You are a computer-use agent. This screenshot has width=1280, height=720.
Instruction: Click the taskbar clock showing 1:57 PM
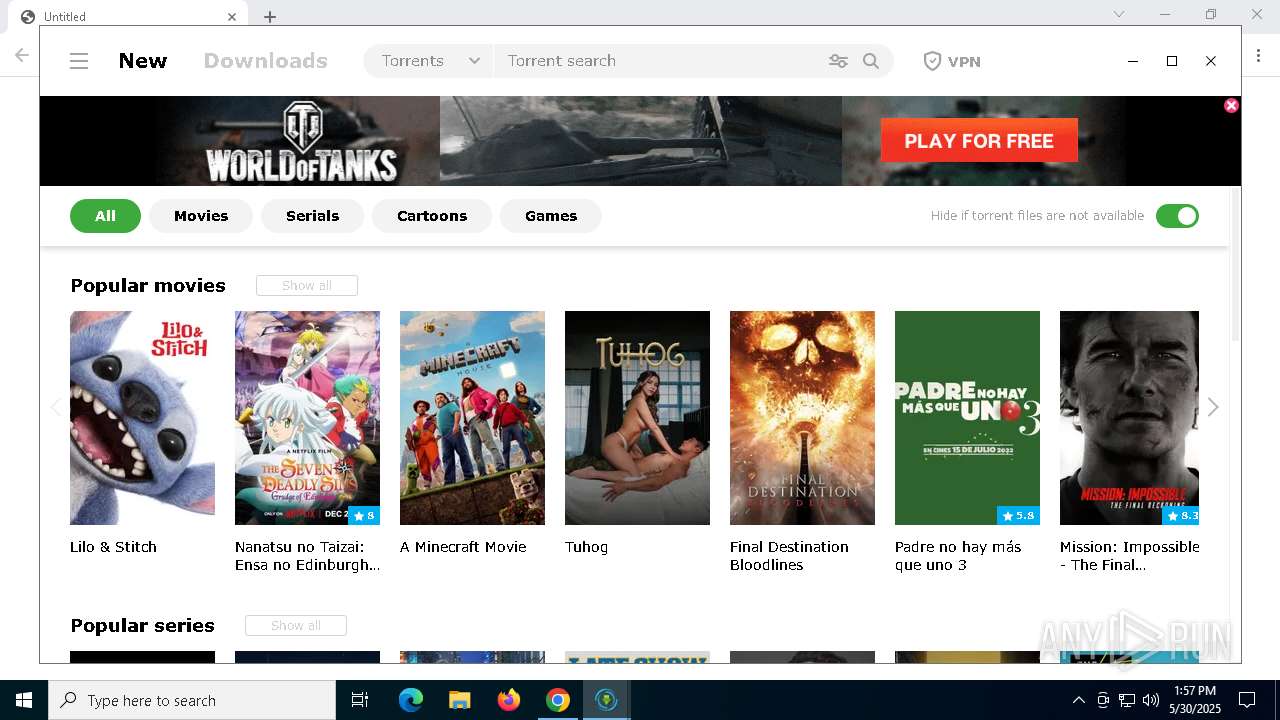pos(1194,700)
